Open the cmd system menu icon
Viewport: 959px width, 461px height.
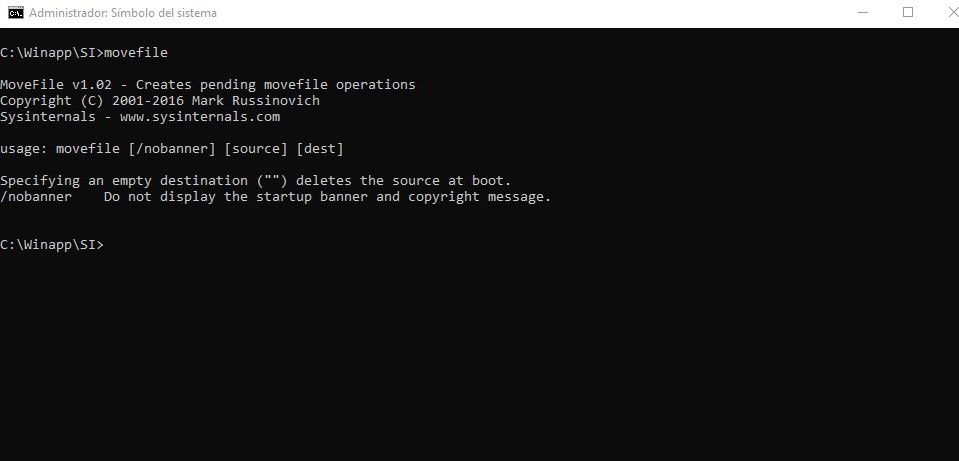[15, 13]
